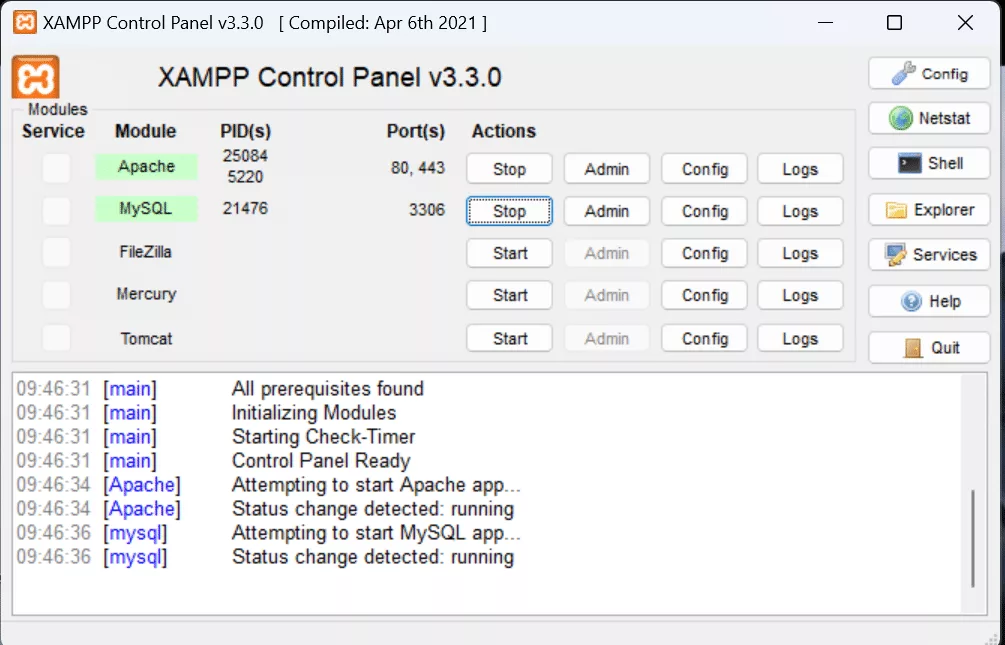Screen dimensions: 1005x645
Task: Toggle the Tomcat service checkbox
Action: coord(56,338)
